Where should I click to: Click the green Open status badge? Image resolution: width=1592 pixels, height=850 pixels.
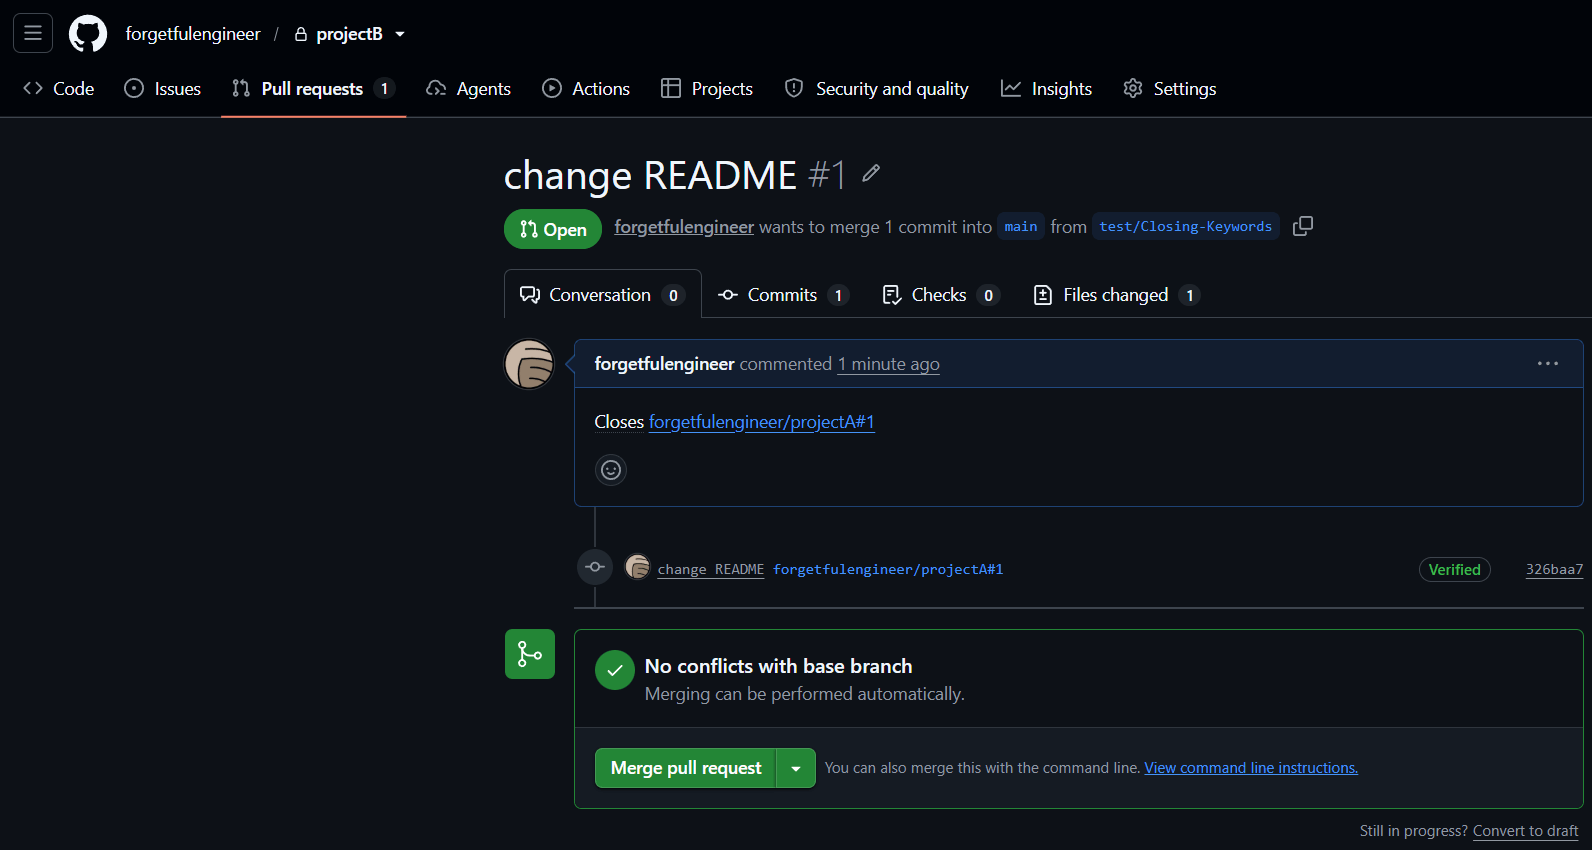tap(553, 229)
